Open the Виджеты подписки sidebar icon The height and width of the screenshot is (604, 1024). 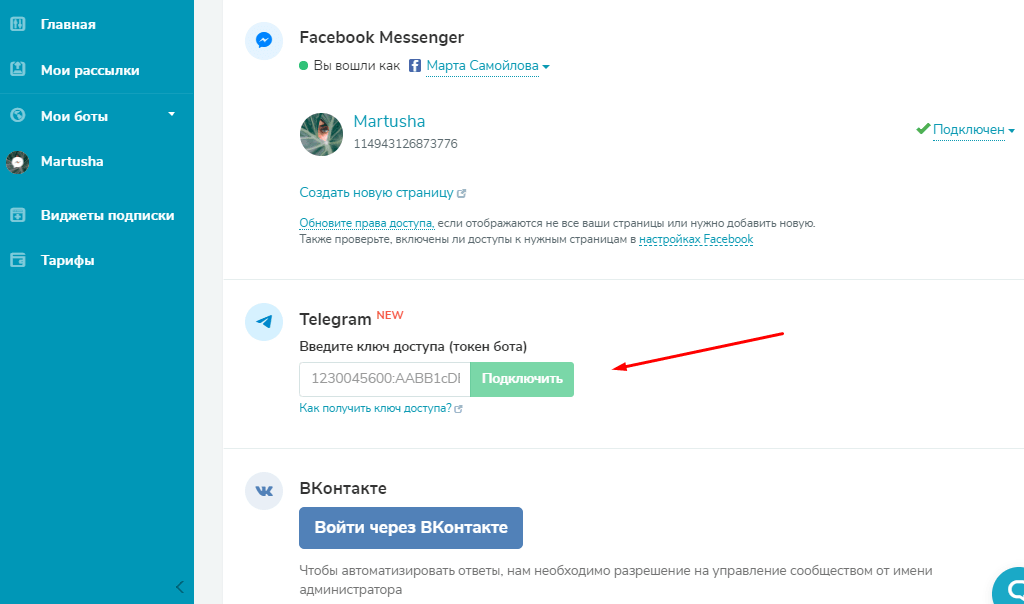tap(17, 214)
